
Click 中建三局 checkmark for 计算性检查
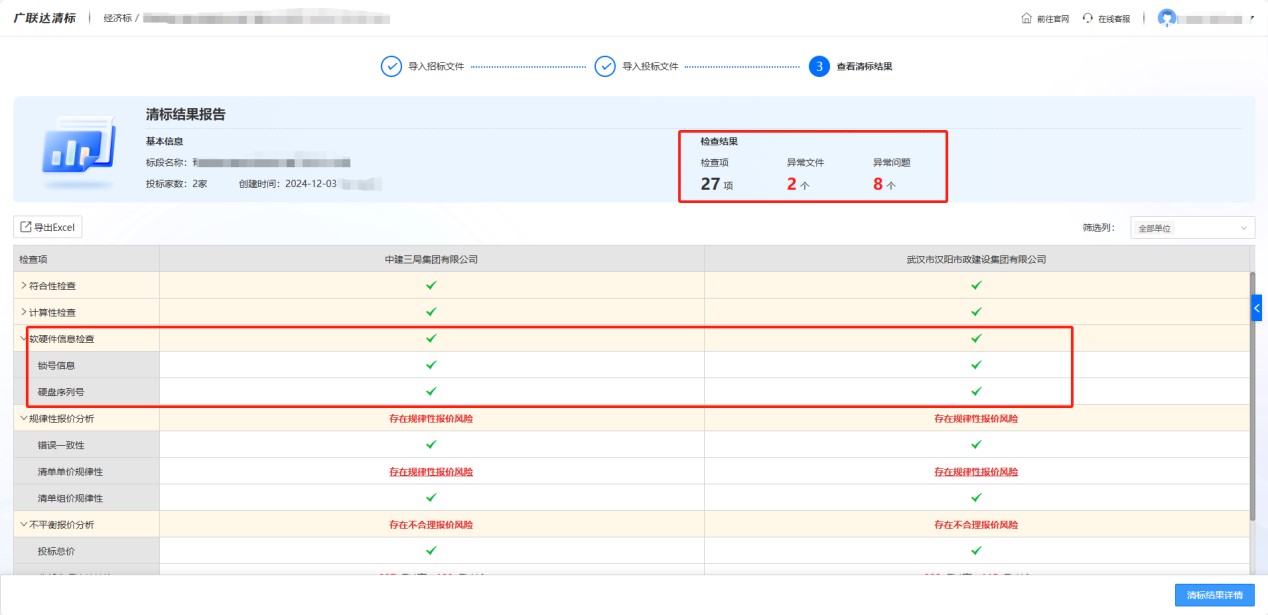click(x=431, y=311)
